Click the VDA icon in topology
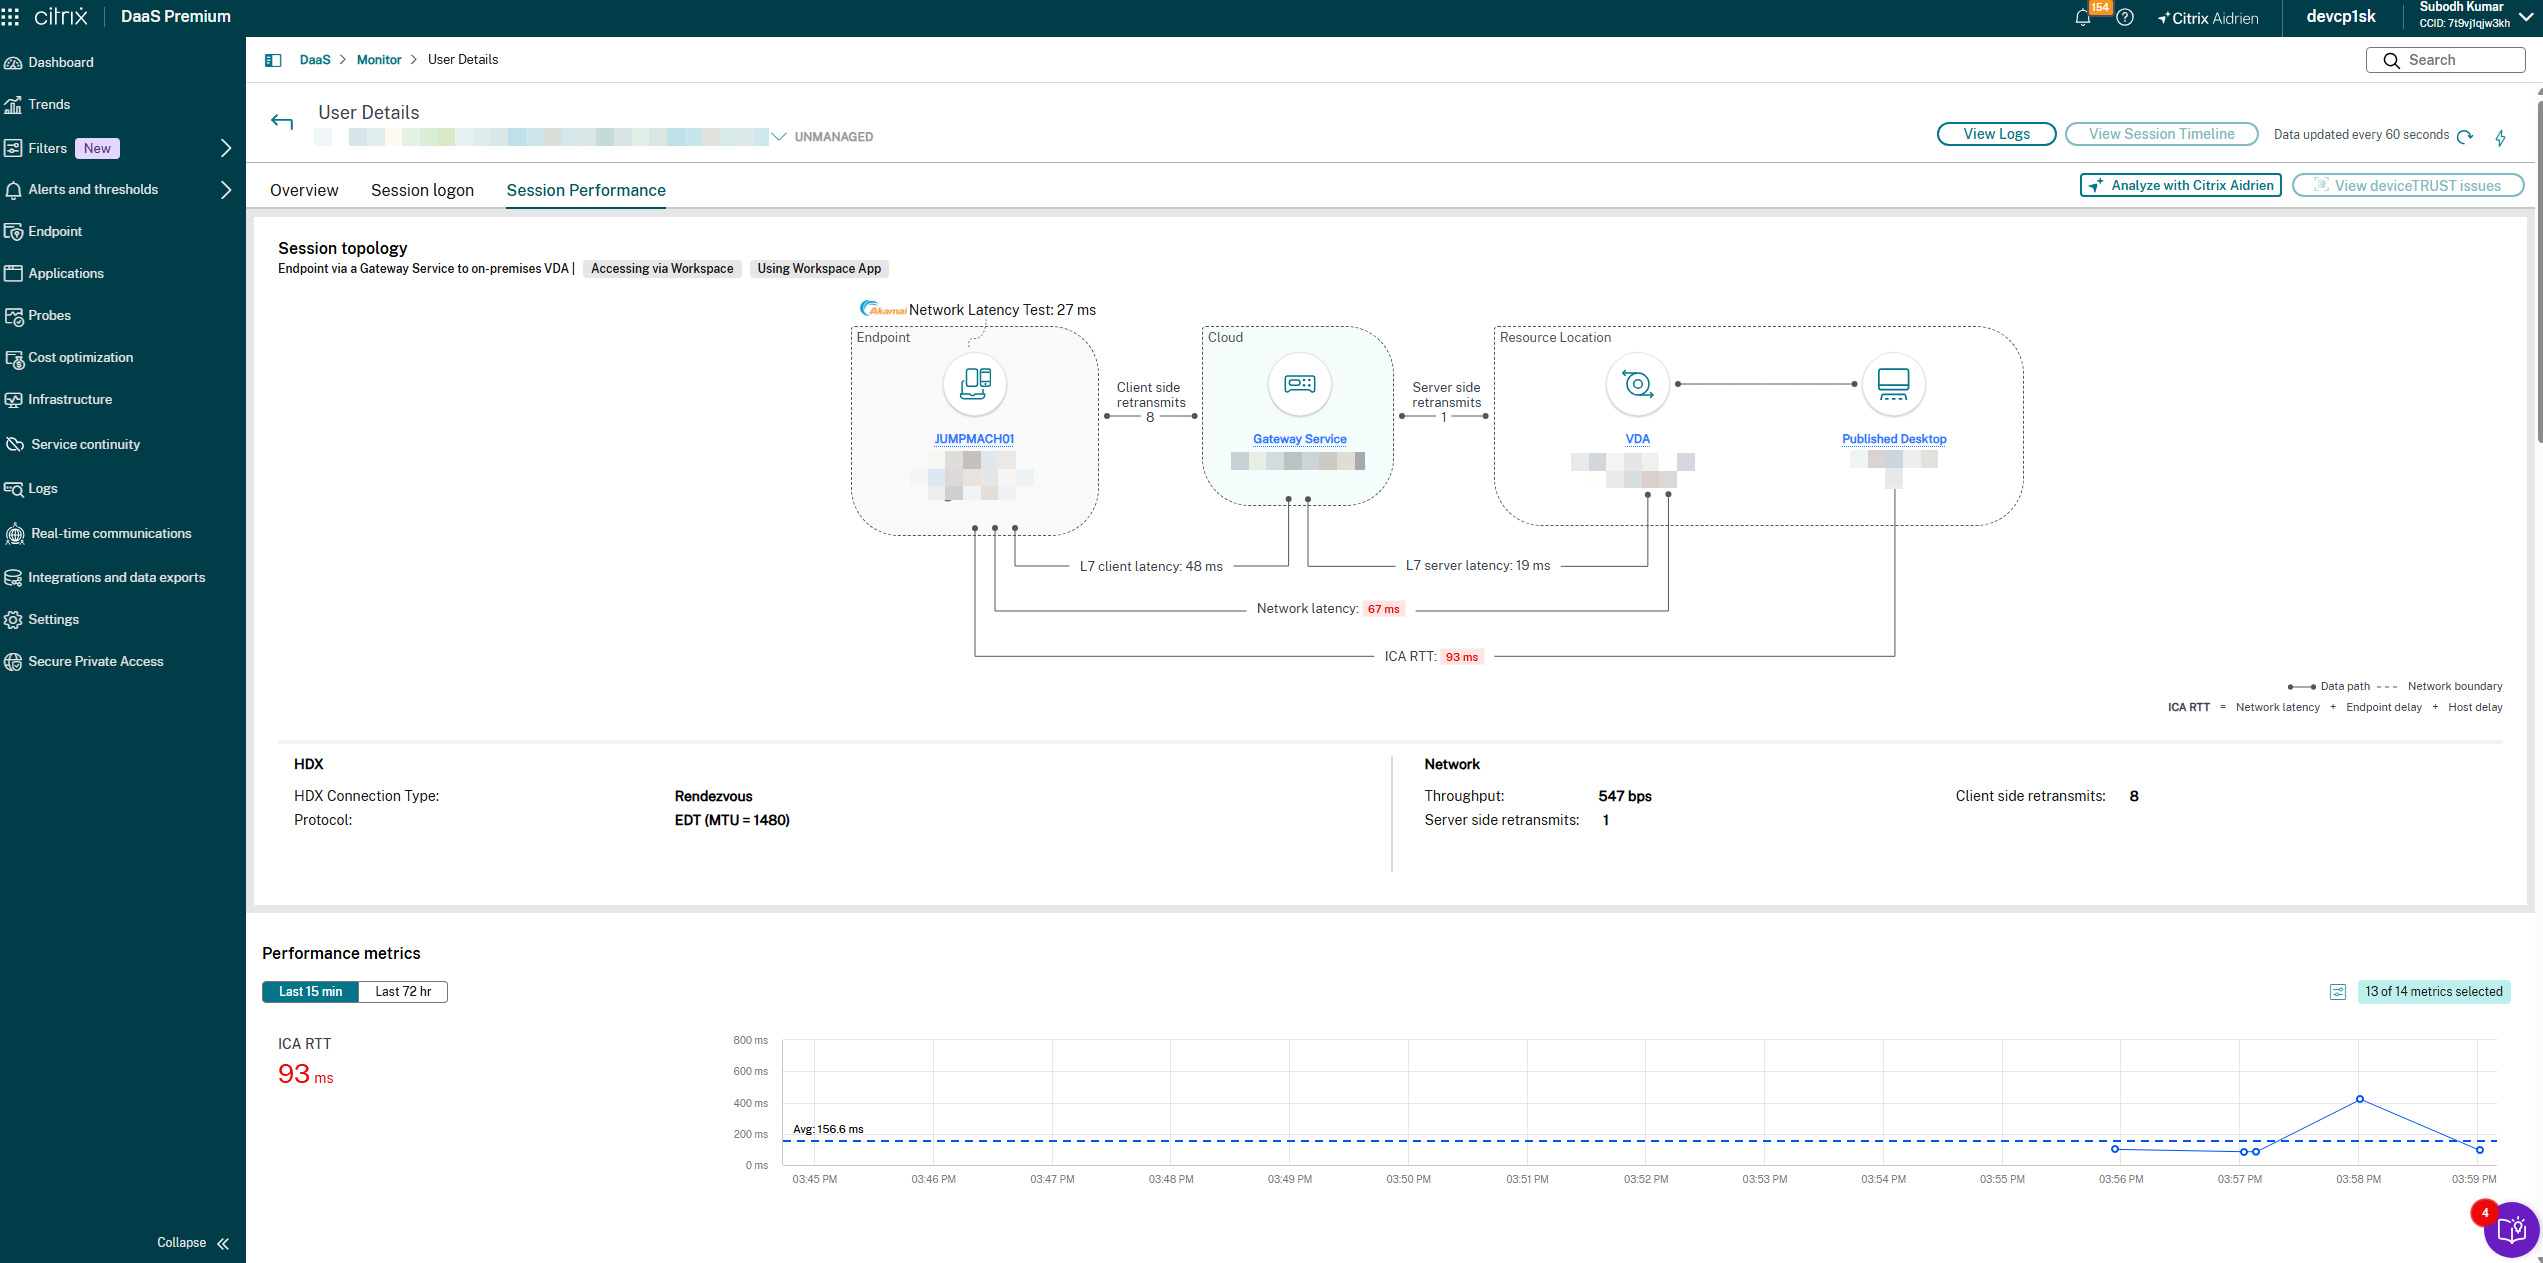2543x1263 pixels. pyautogui.click(x=1637, y=384)
